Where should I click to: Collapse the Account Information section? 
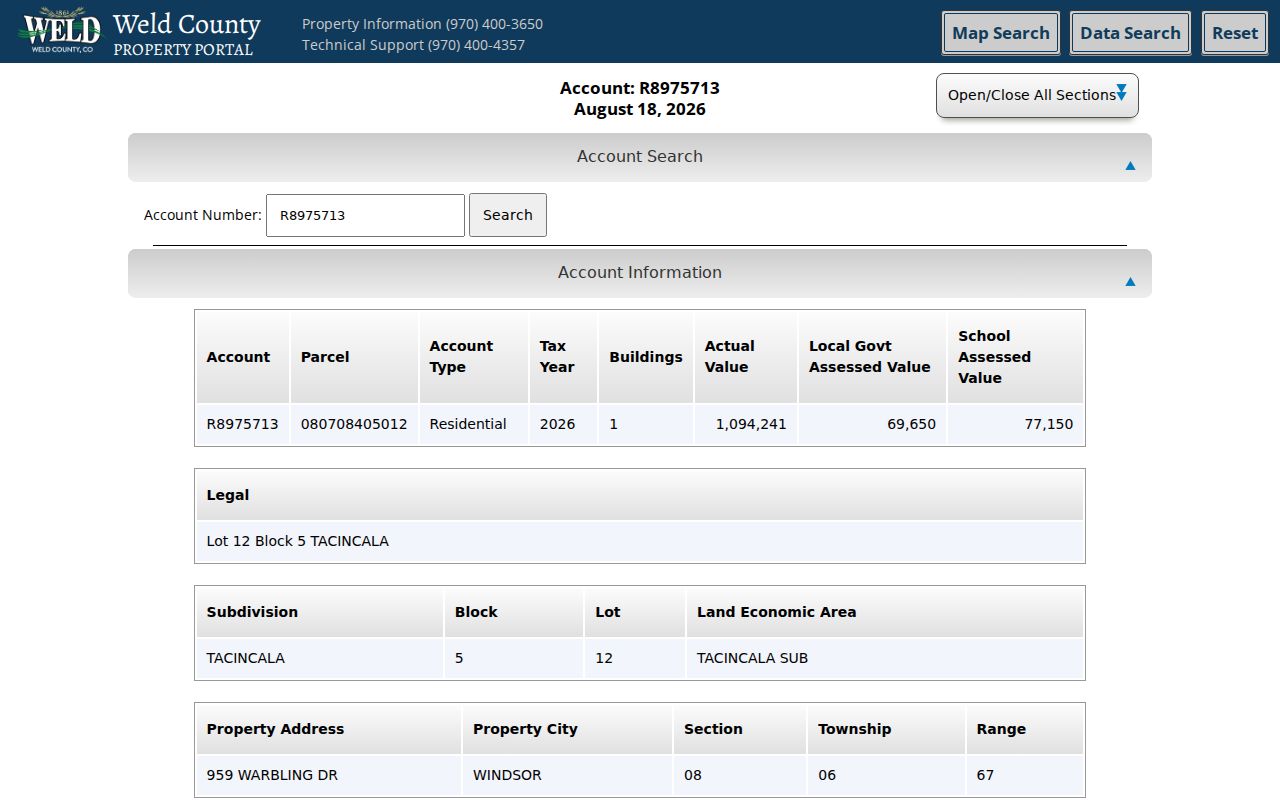(640, 273)
